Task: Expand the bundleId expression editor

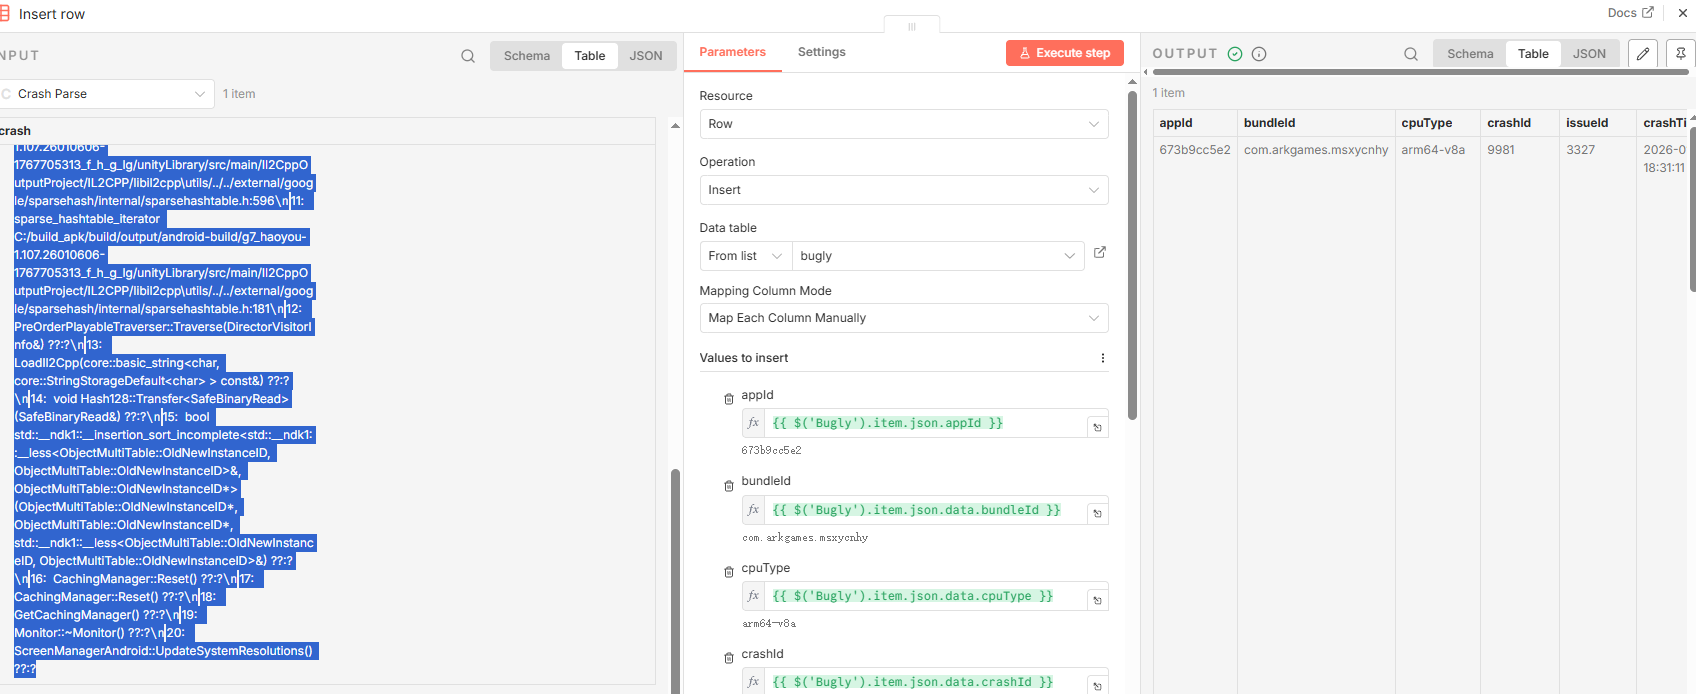Action: [x=1097, y=513]
